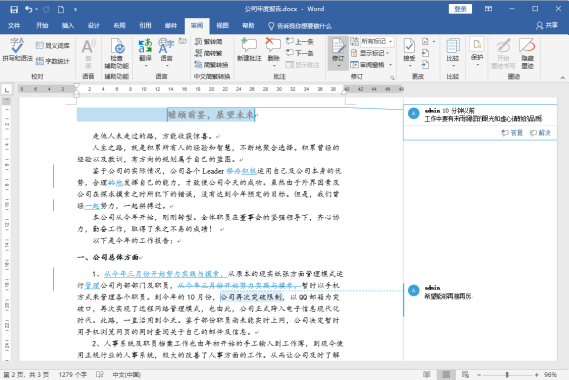Switch to the 布局 layout tab
569x380 pixels.
point(119,25)
